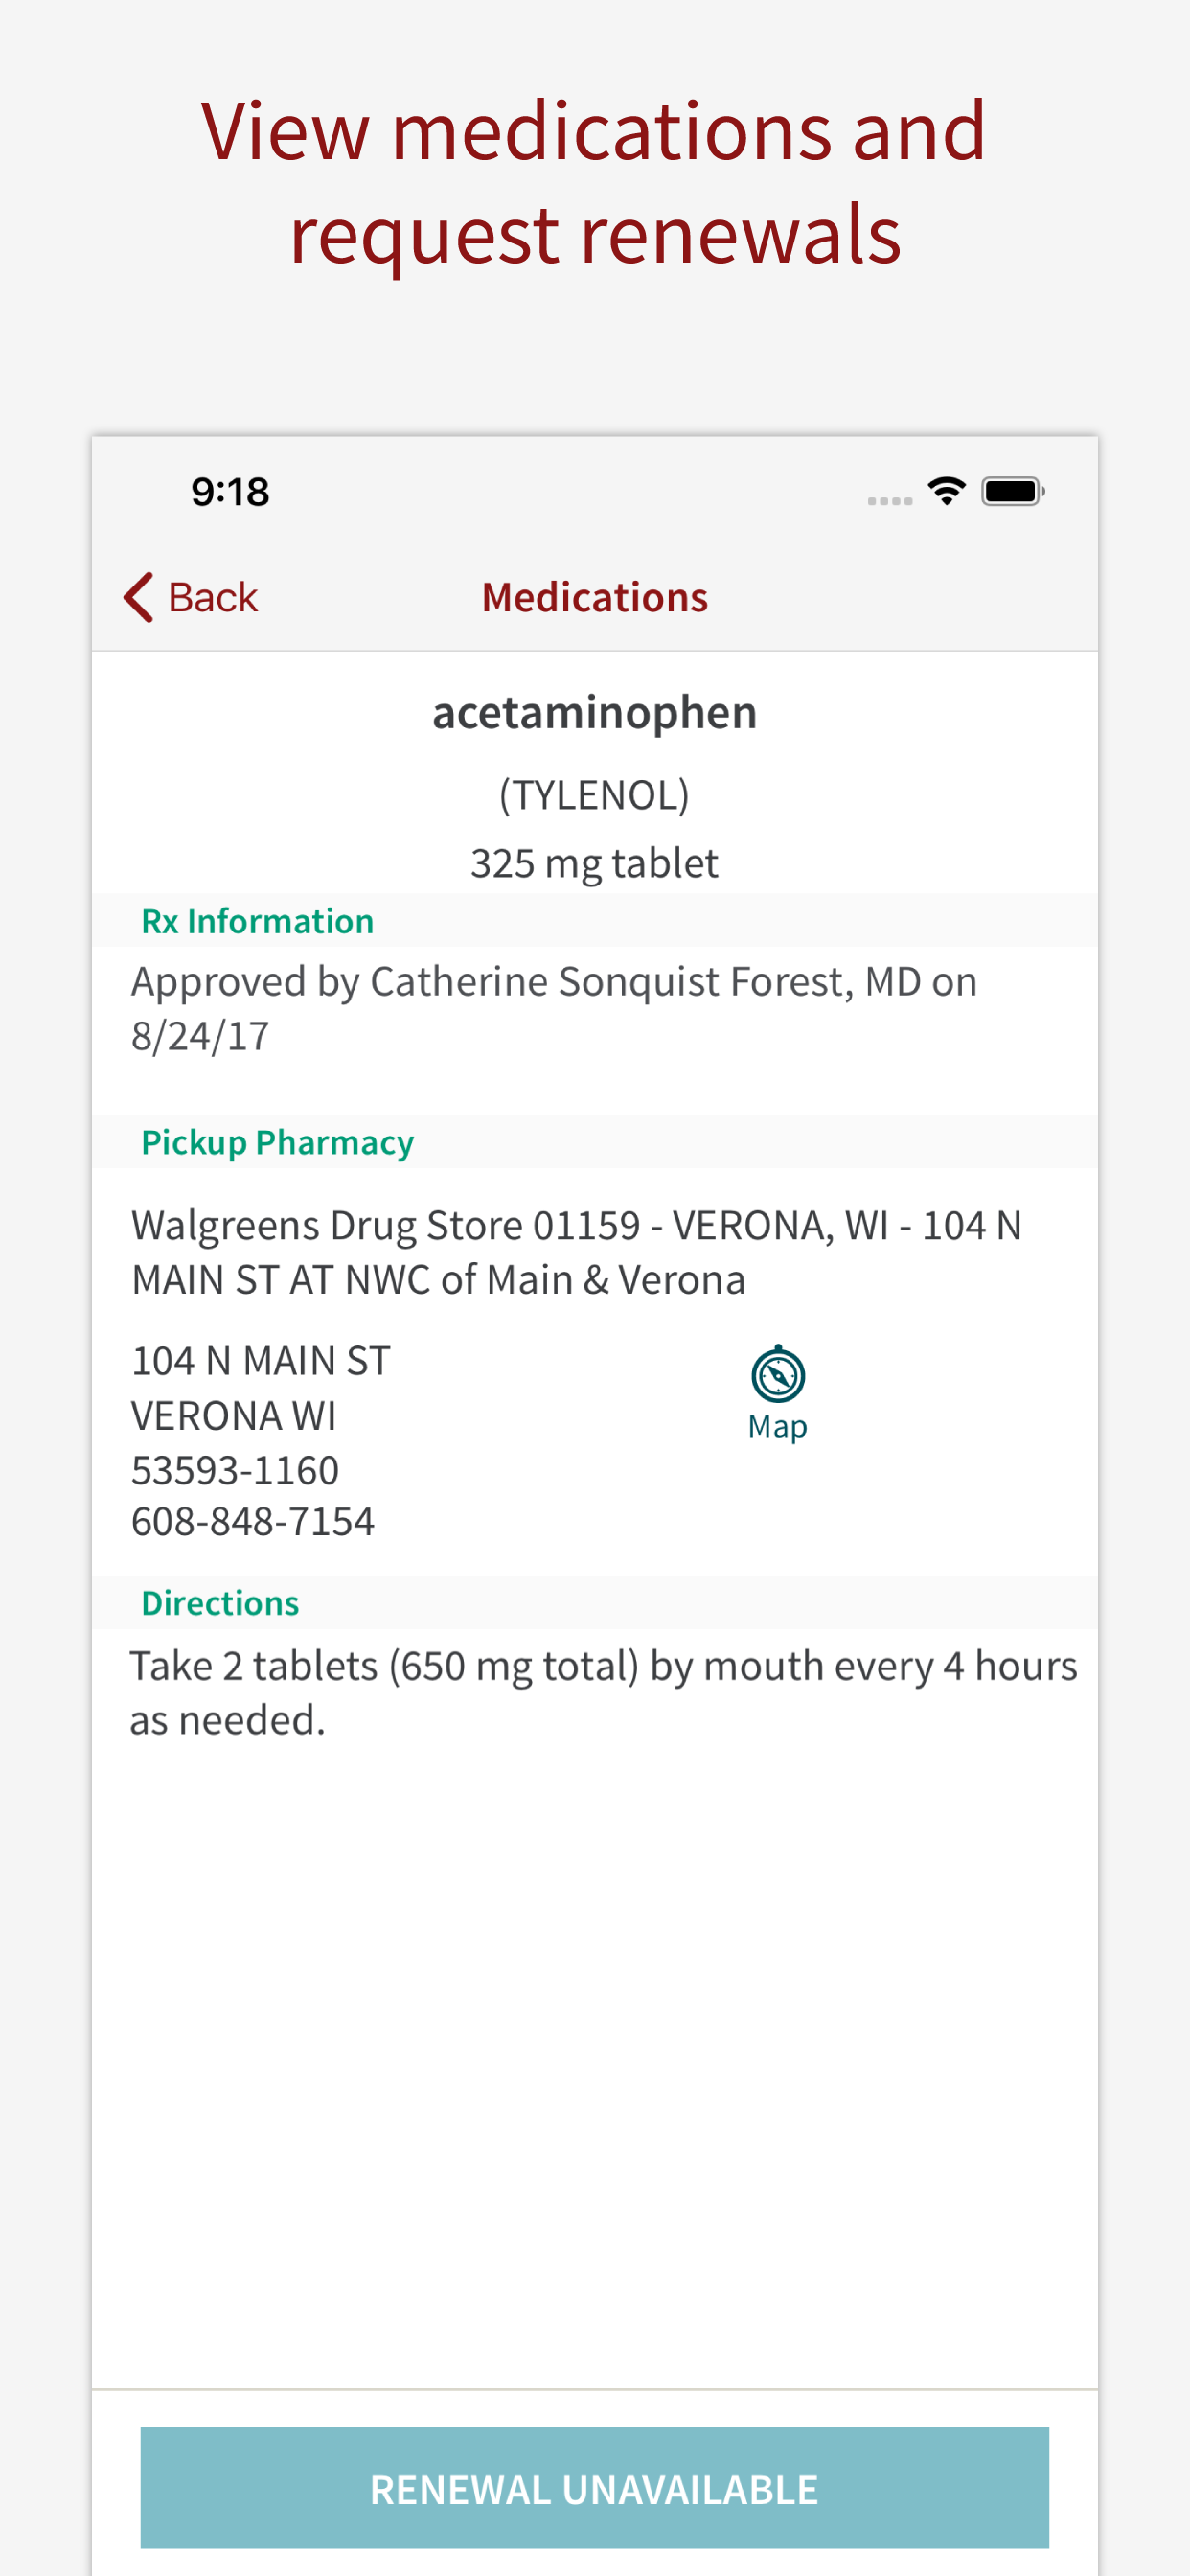Viewport: 1190px width, 2576px height.
Task: Tap the acetaminophen medication name
Action: (x=594, y=713)
